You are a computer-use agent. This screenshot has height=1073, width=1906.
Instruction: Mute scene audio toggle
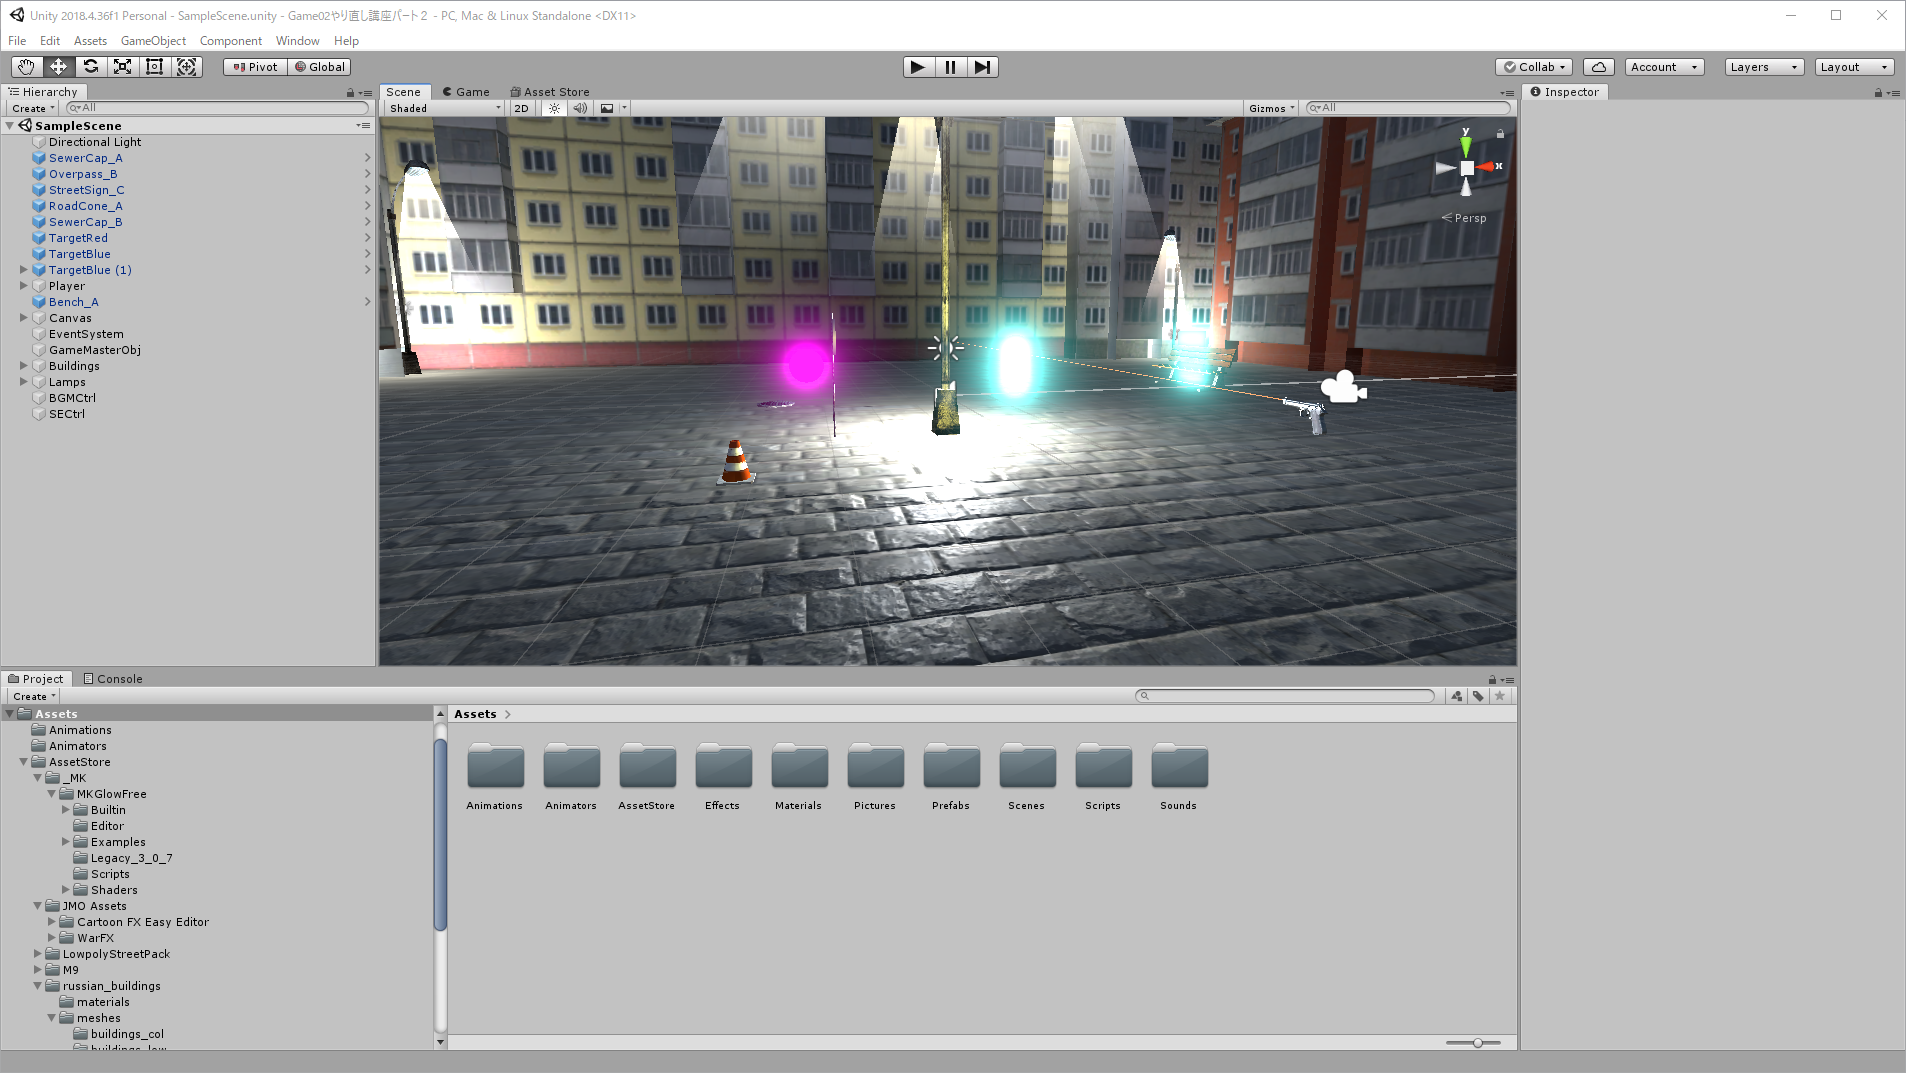(x=580, y=108)
